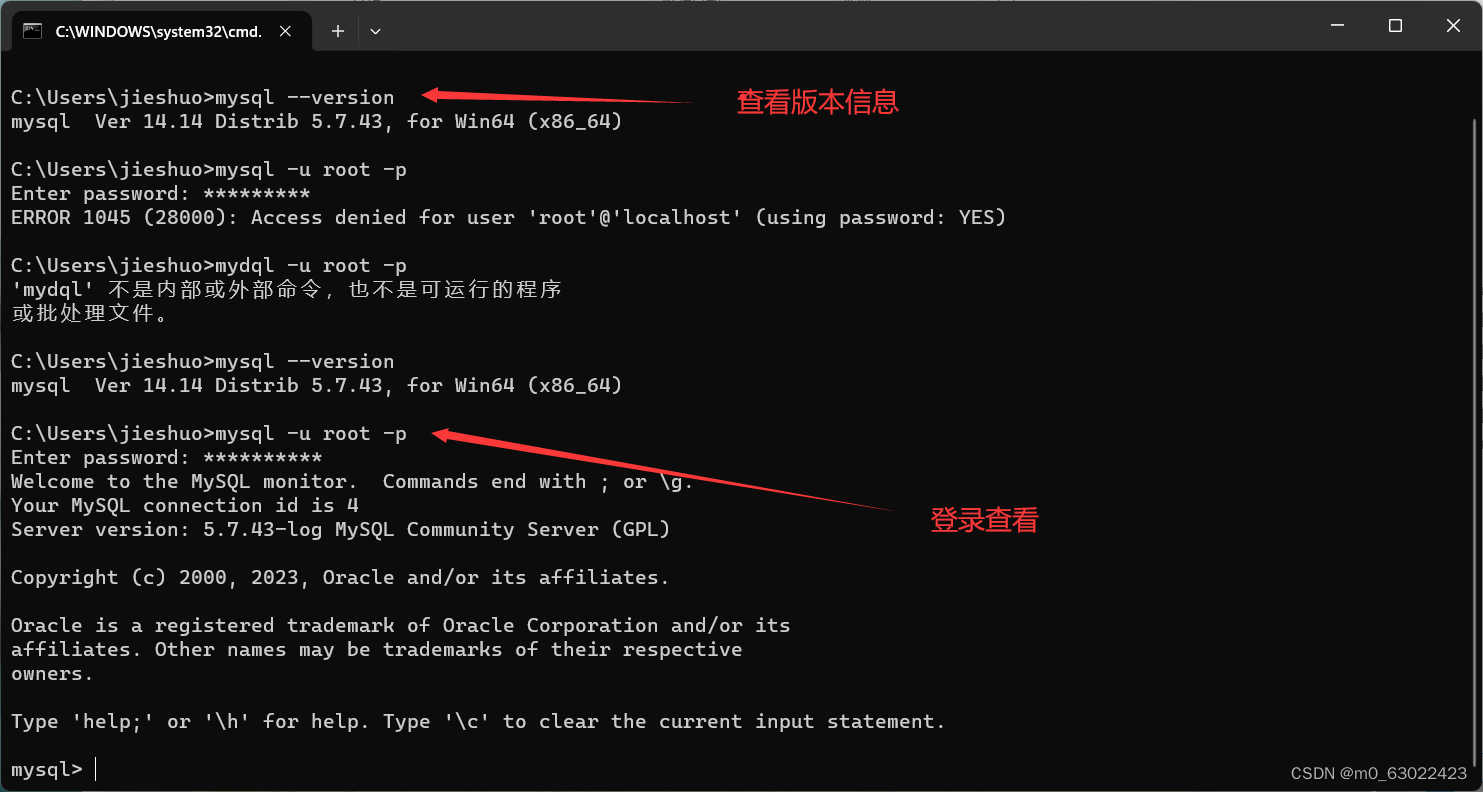Select the ERROR 1045 Access denied message
Screen dimensions: 1483x792
[508, 217]
